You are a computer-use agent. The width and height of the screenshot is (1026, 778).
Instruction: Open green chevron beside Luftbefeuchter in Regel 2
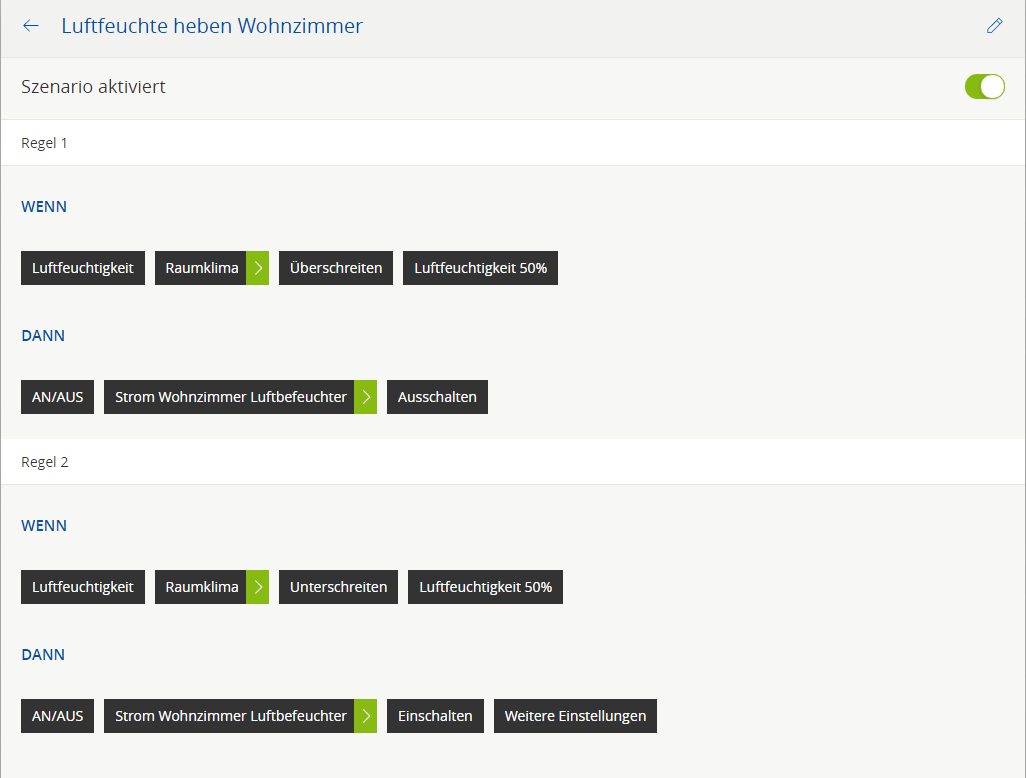coord(366,716)
